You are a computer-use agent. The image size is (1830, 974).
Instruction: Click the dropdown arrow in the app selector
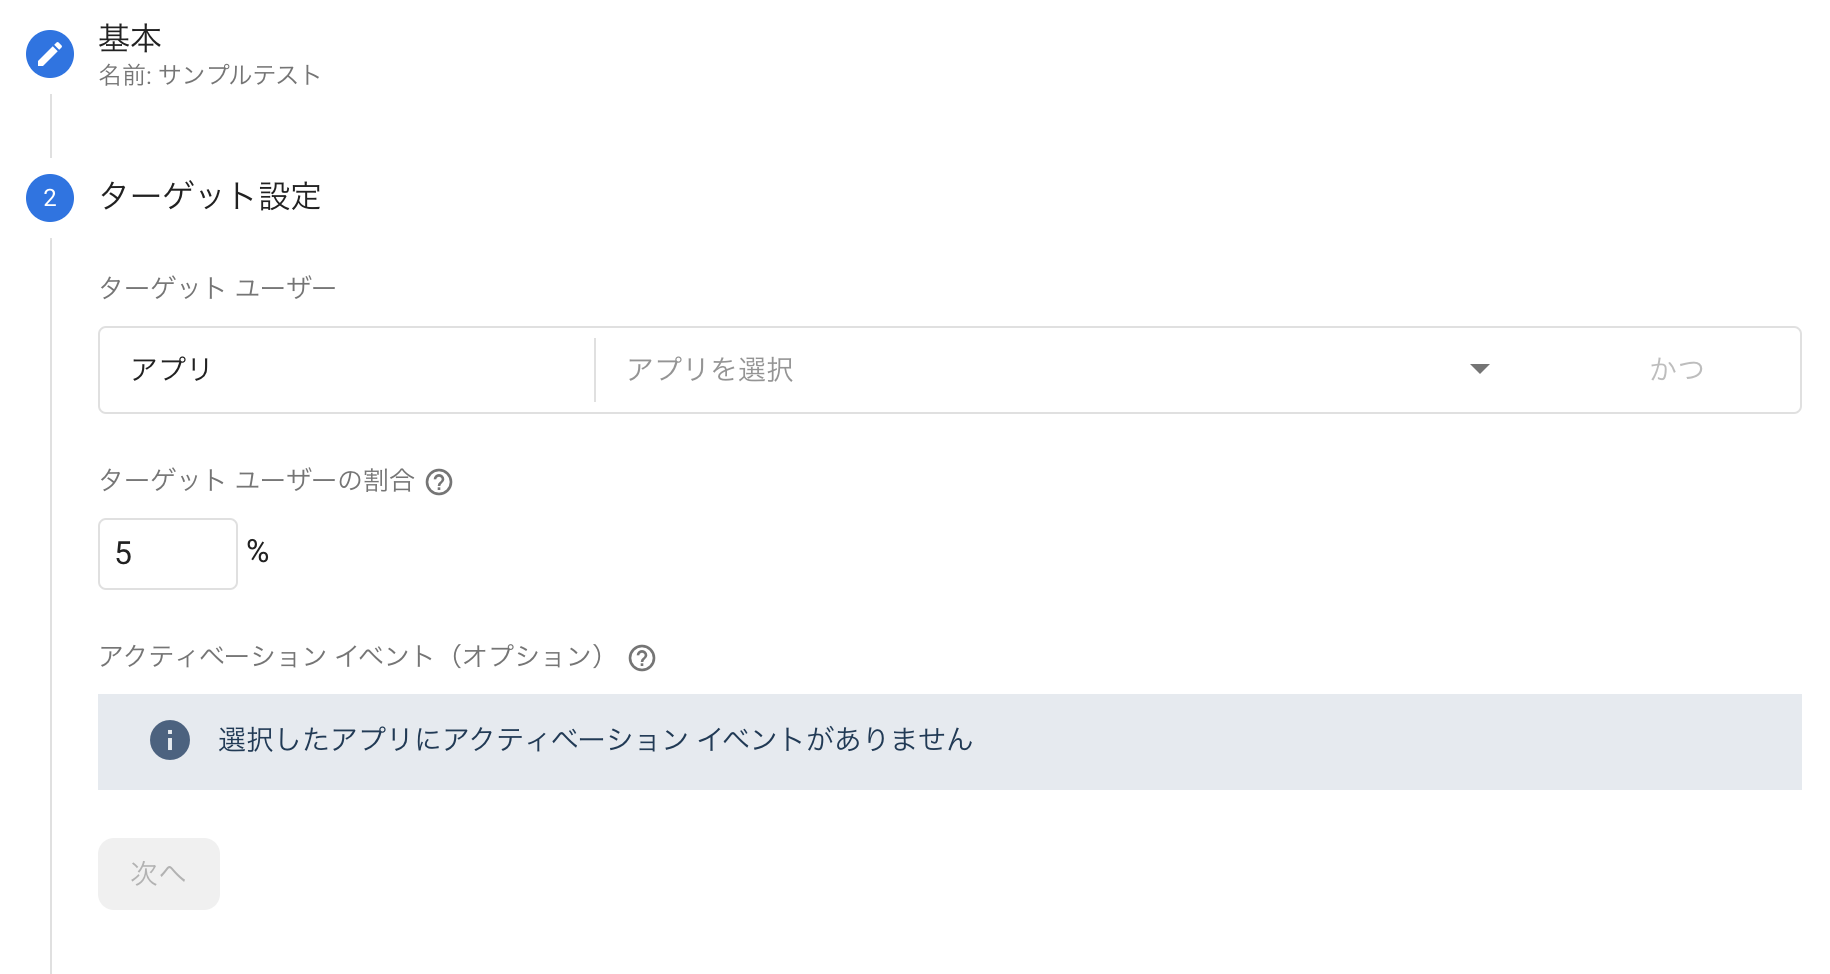coord(1481,369)
